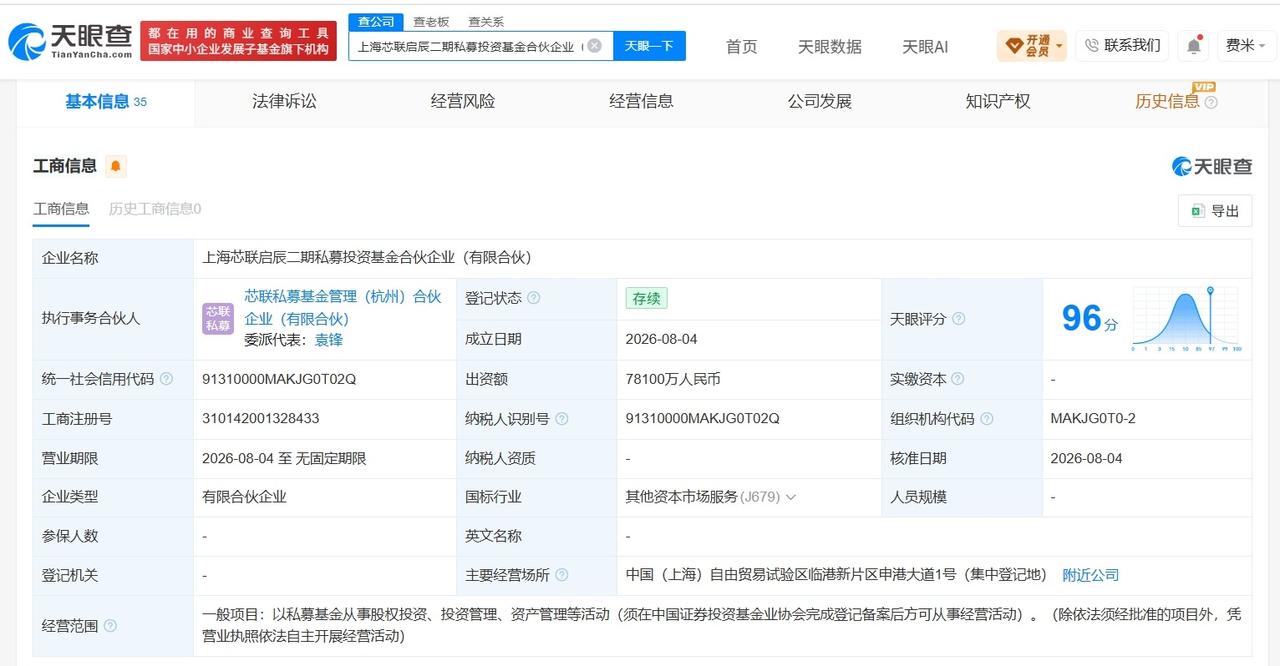Image resolution: width=1280 pixels, height=666 pixels.
Task: Click help icon next to 天眼评分
Action: [x=958, y=319]
